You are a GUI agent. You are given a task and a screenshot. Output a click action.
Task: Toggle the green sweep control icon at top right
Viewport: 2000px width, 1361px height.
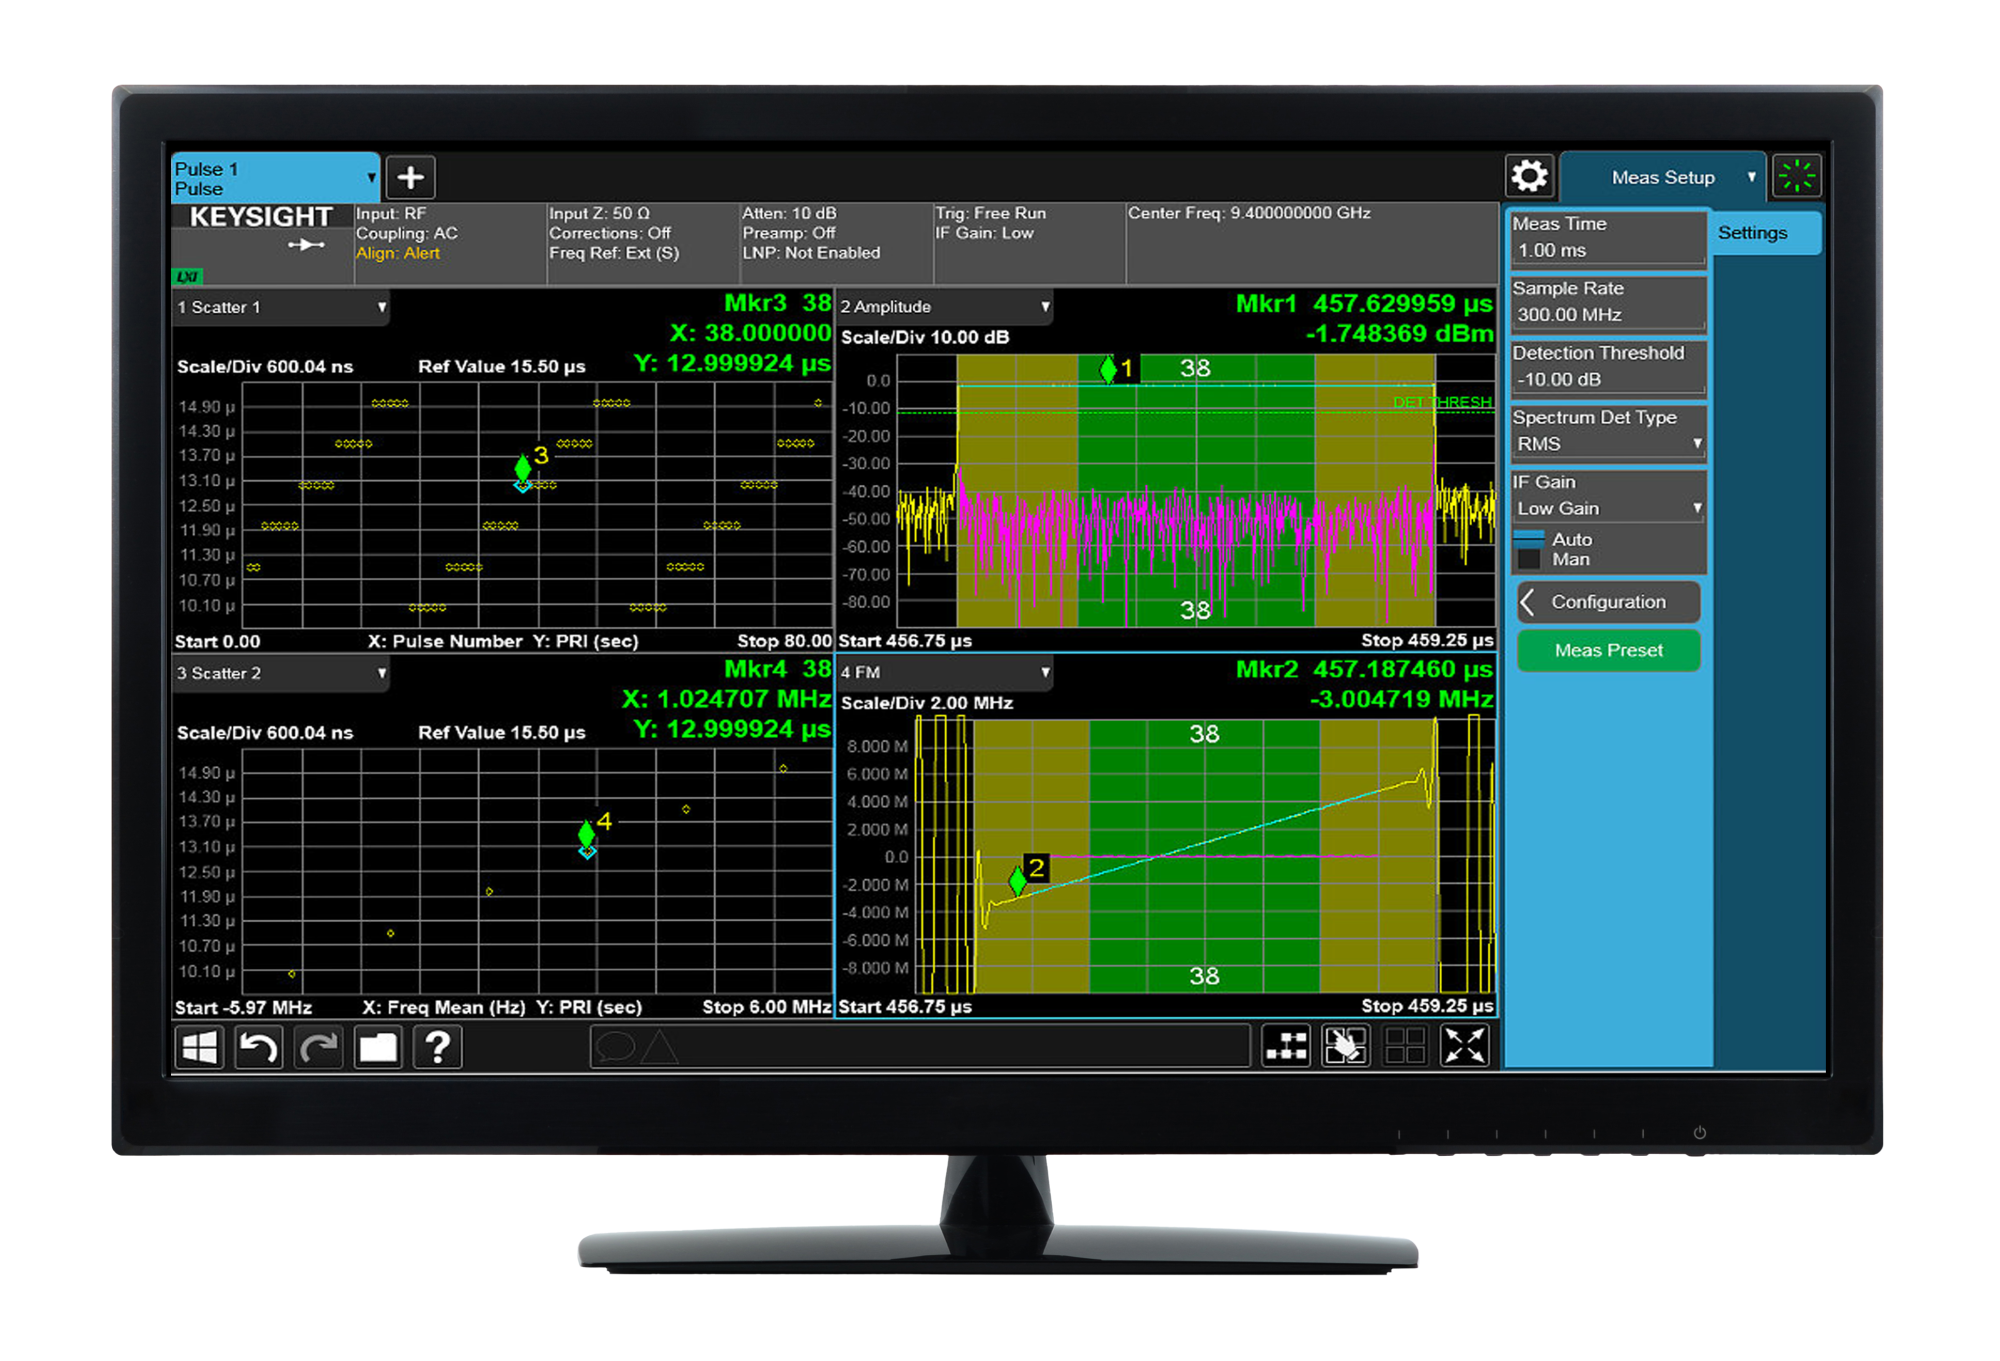tap(1796, 176)
